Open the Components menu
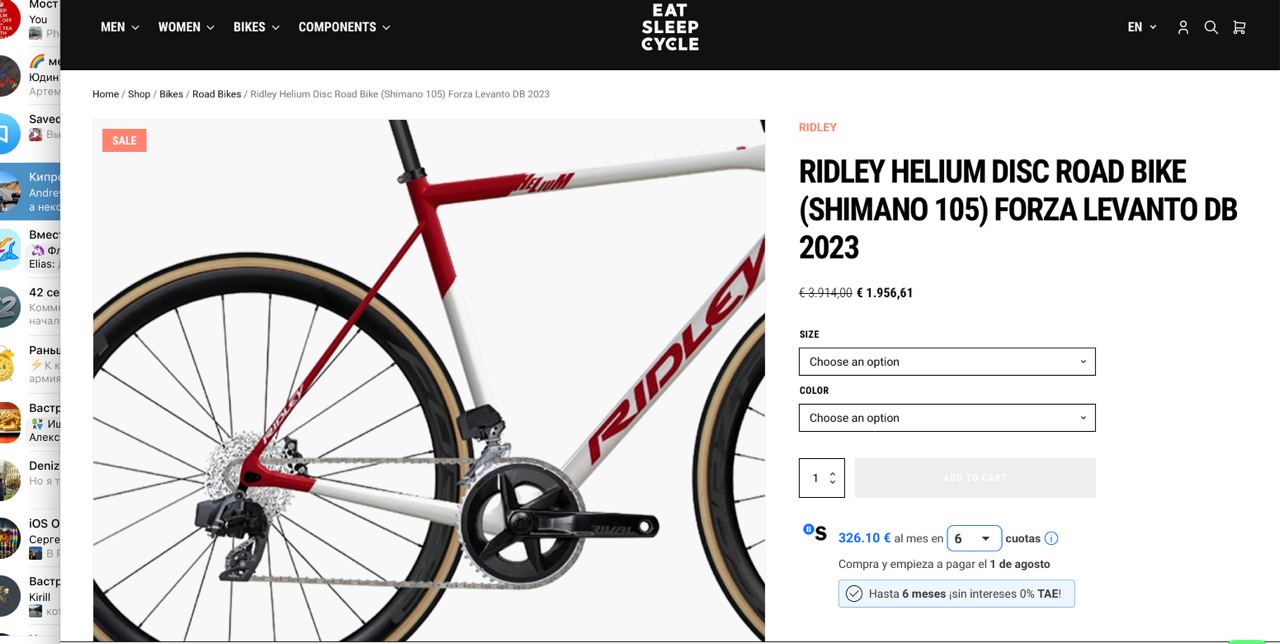1280x644 pixels. pyautogui.click(x=344, y=27)
